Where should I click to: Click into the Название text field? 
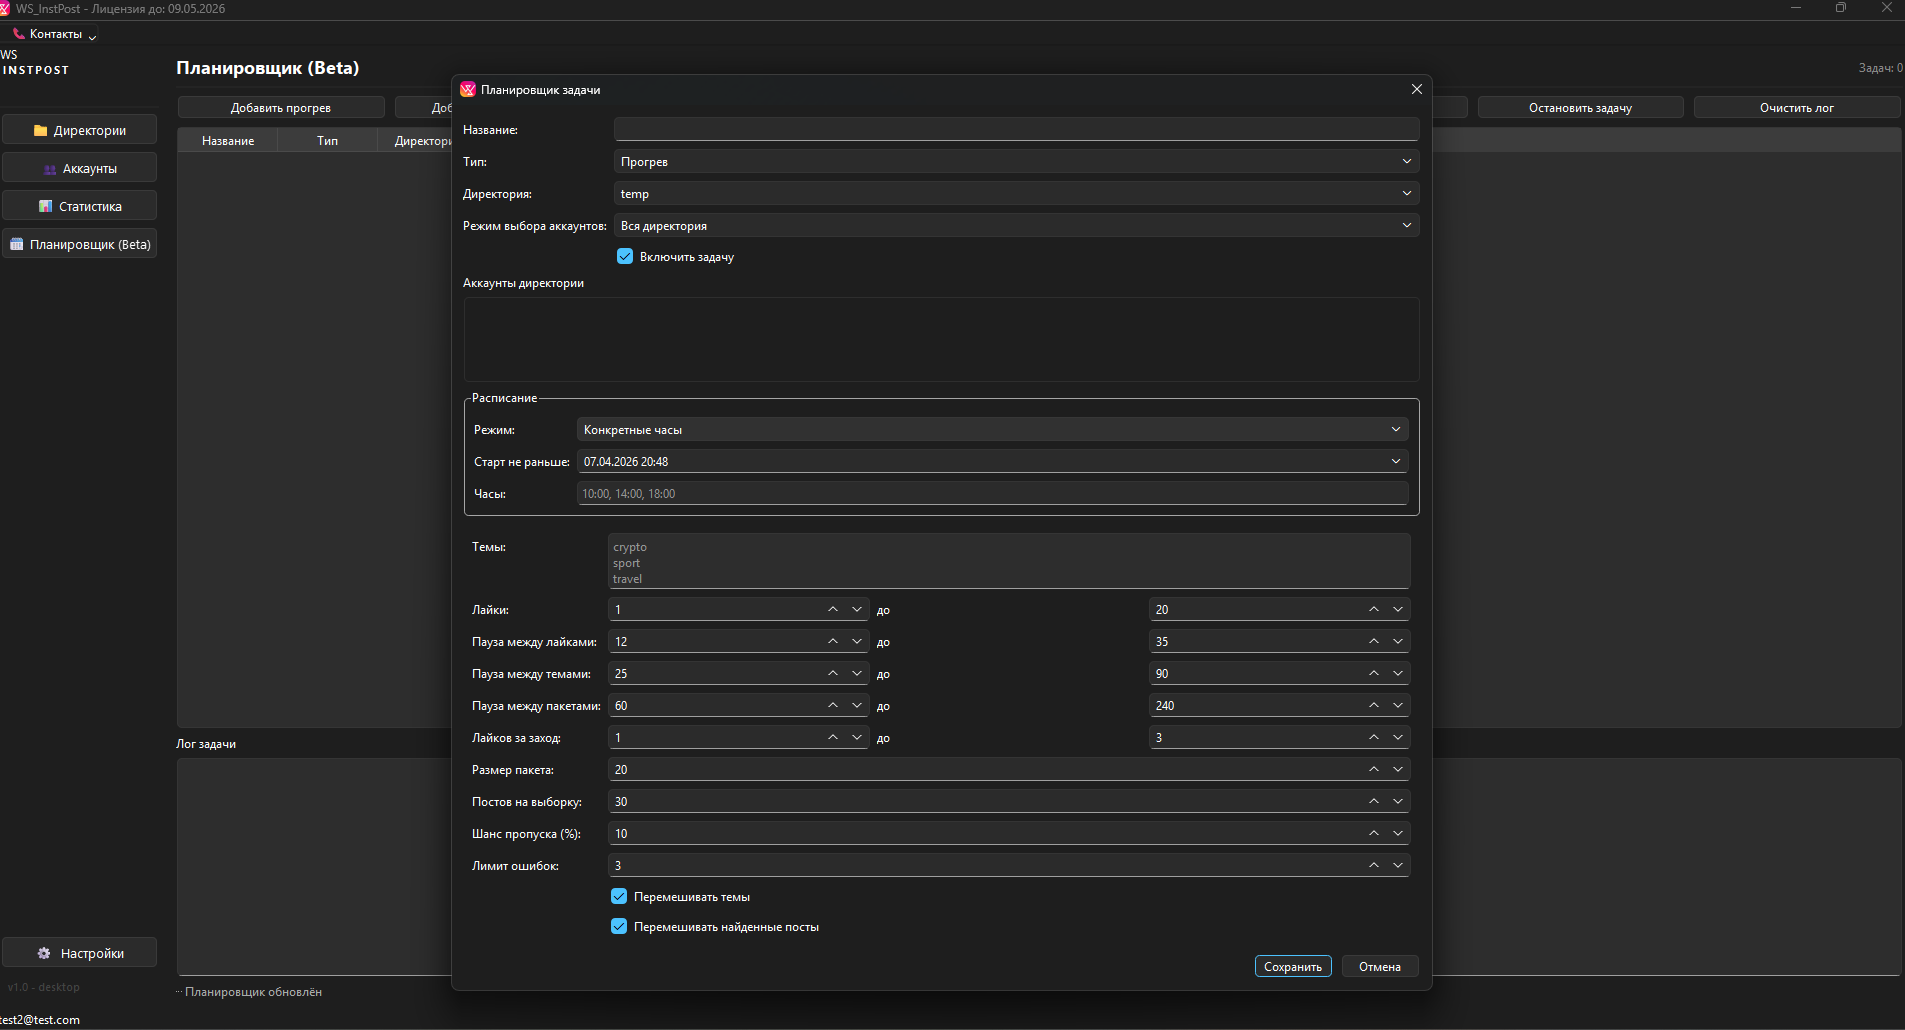[x=1015, y=129]
